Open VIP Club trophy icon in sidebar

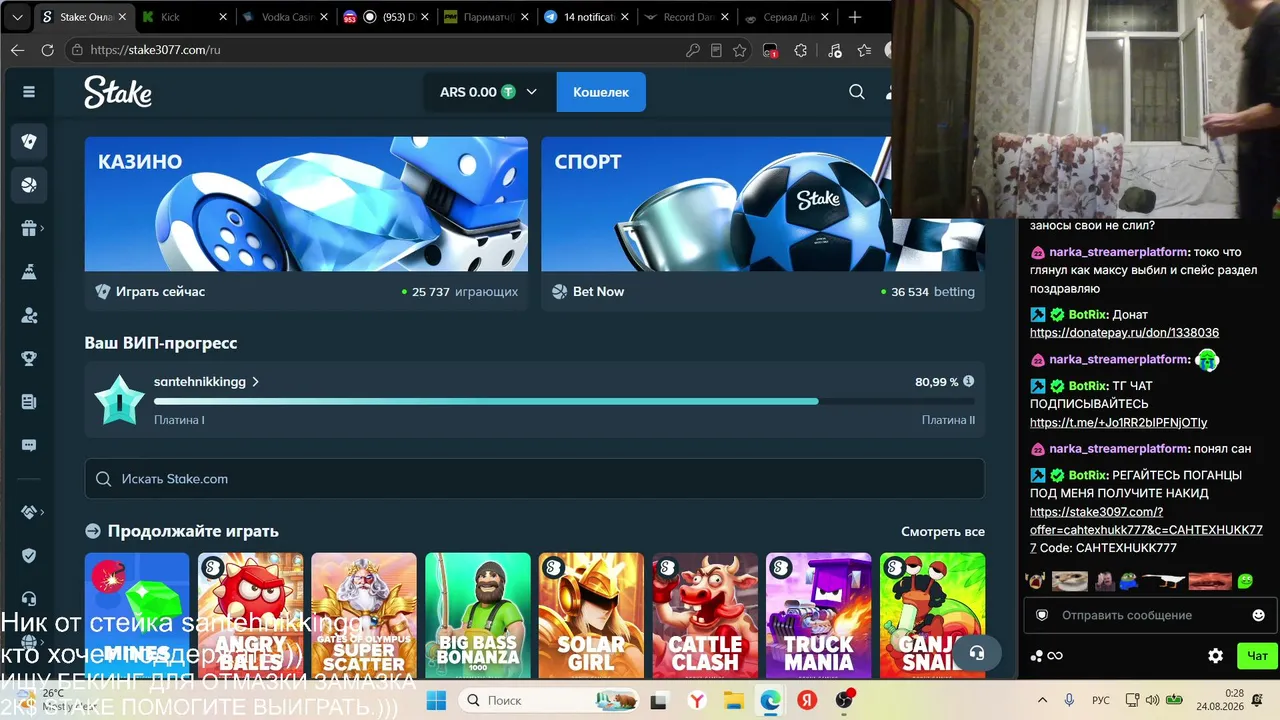tap(29, 358)
